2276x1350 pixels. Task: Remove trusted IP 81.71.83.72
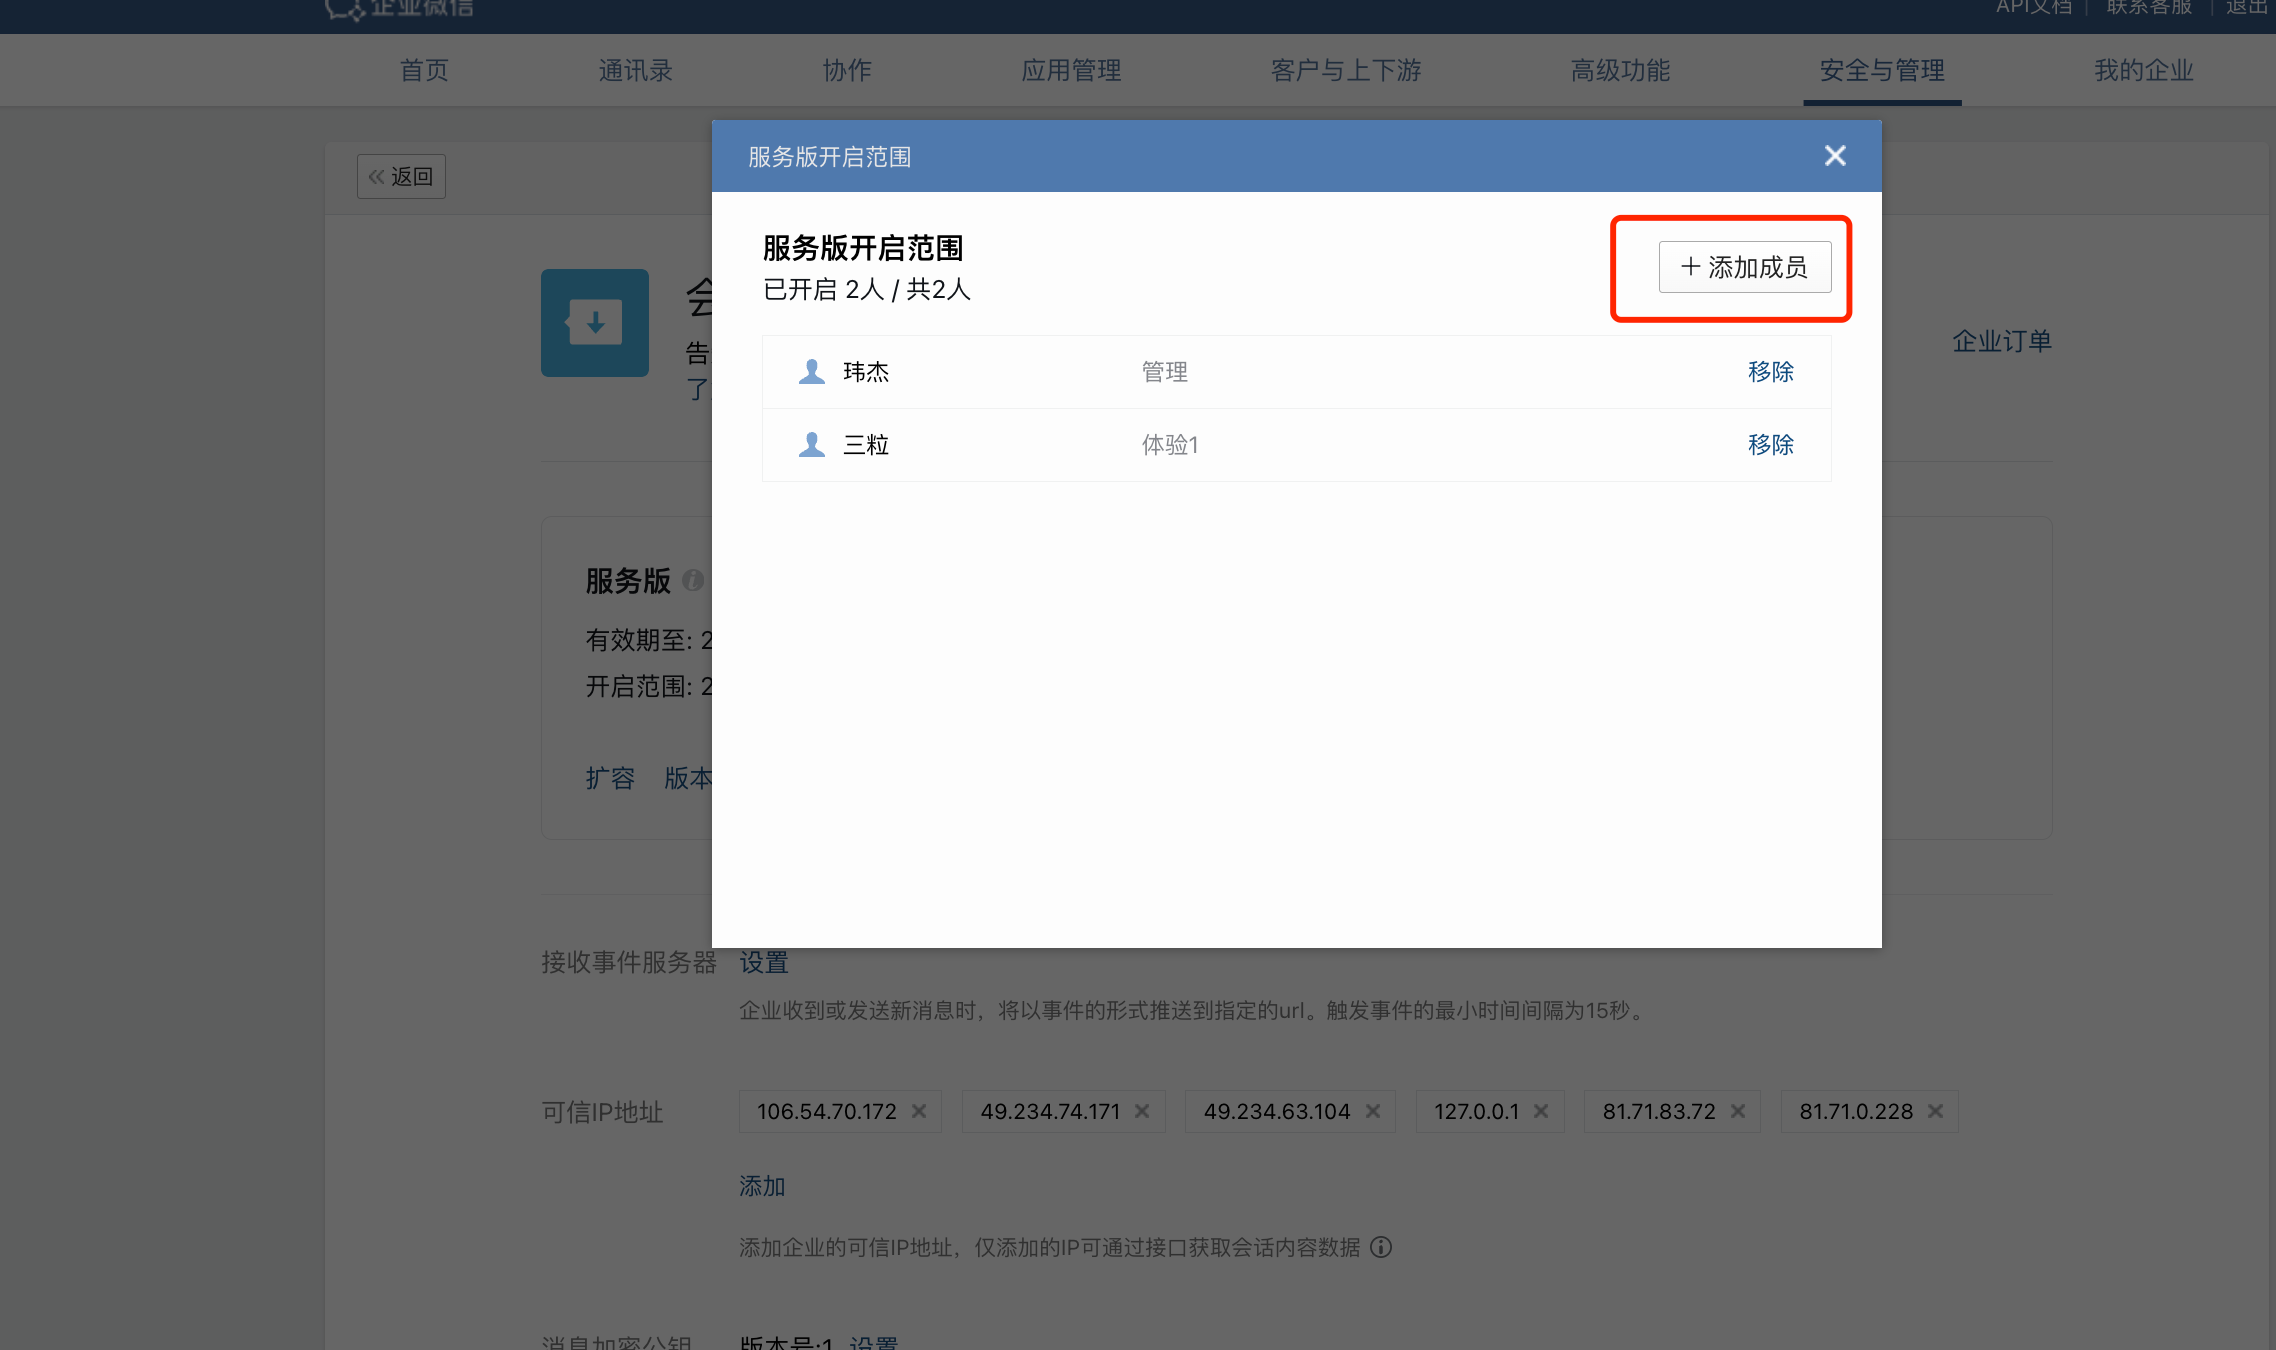(1738, 1112)
